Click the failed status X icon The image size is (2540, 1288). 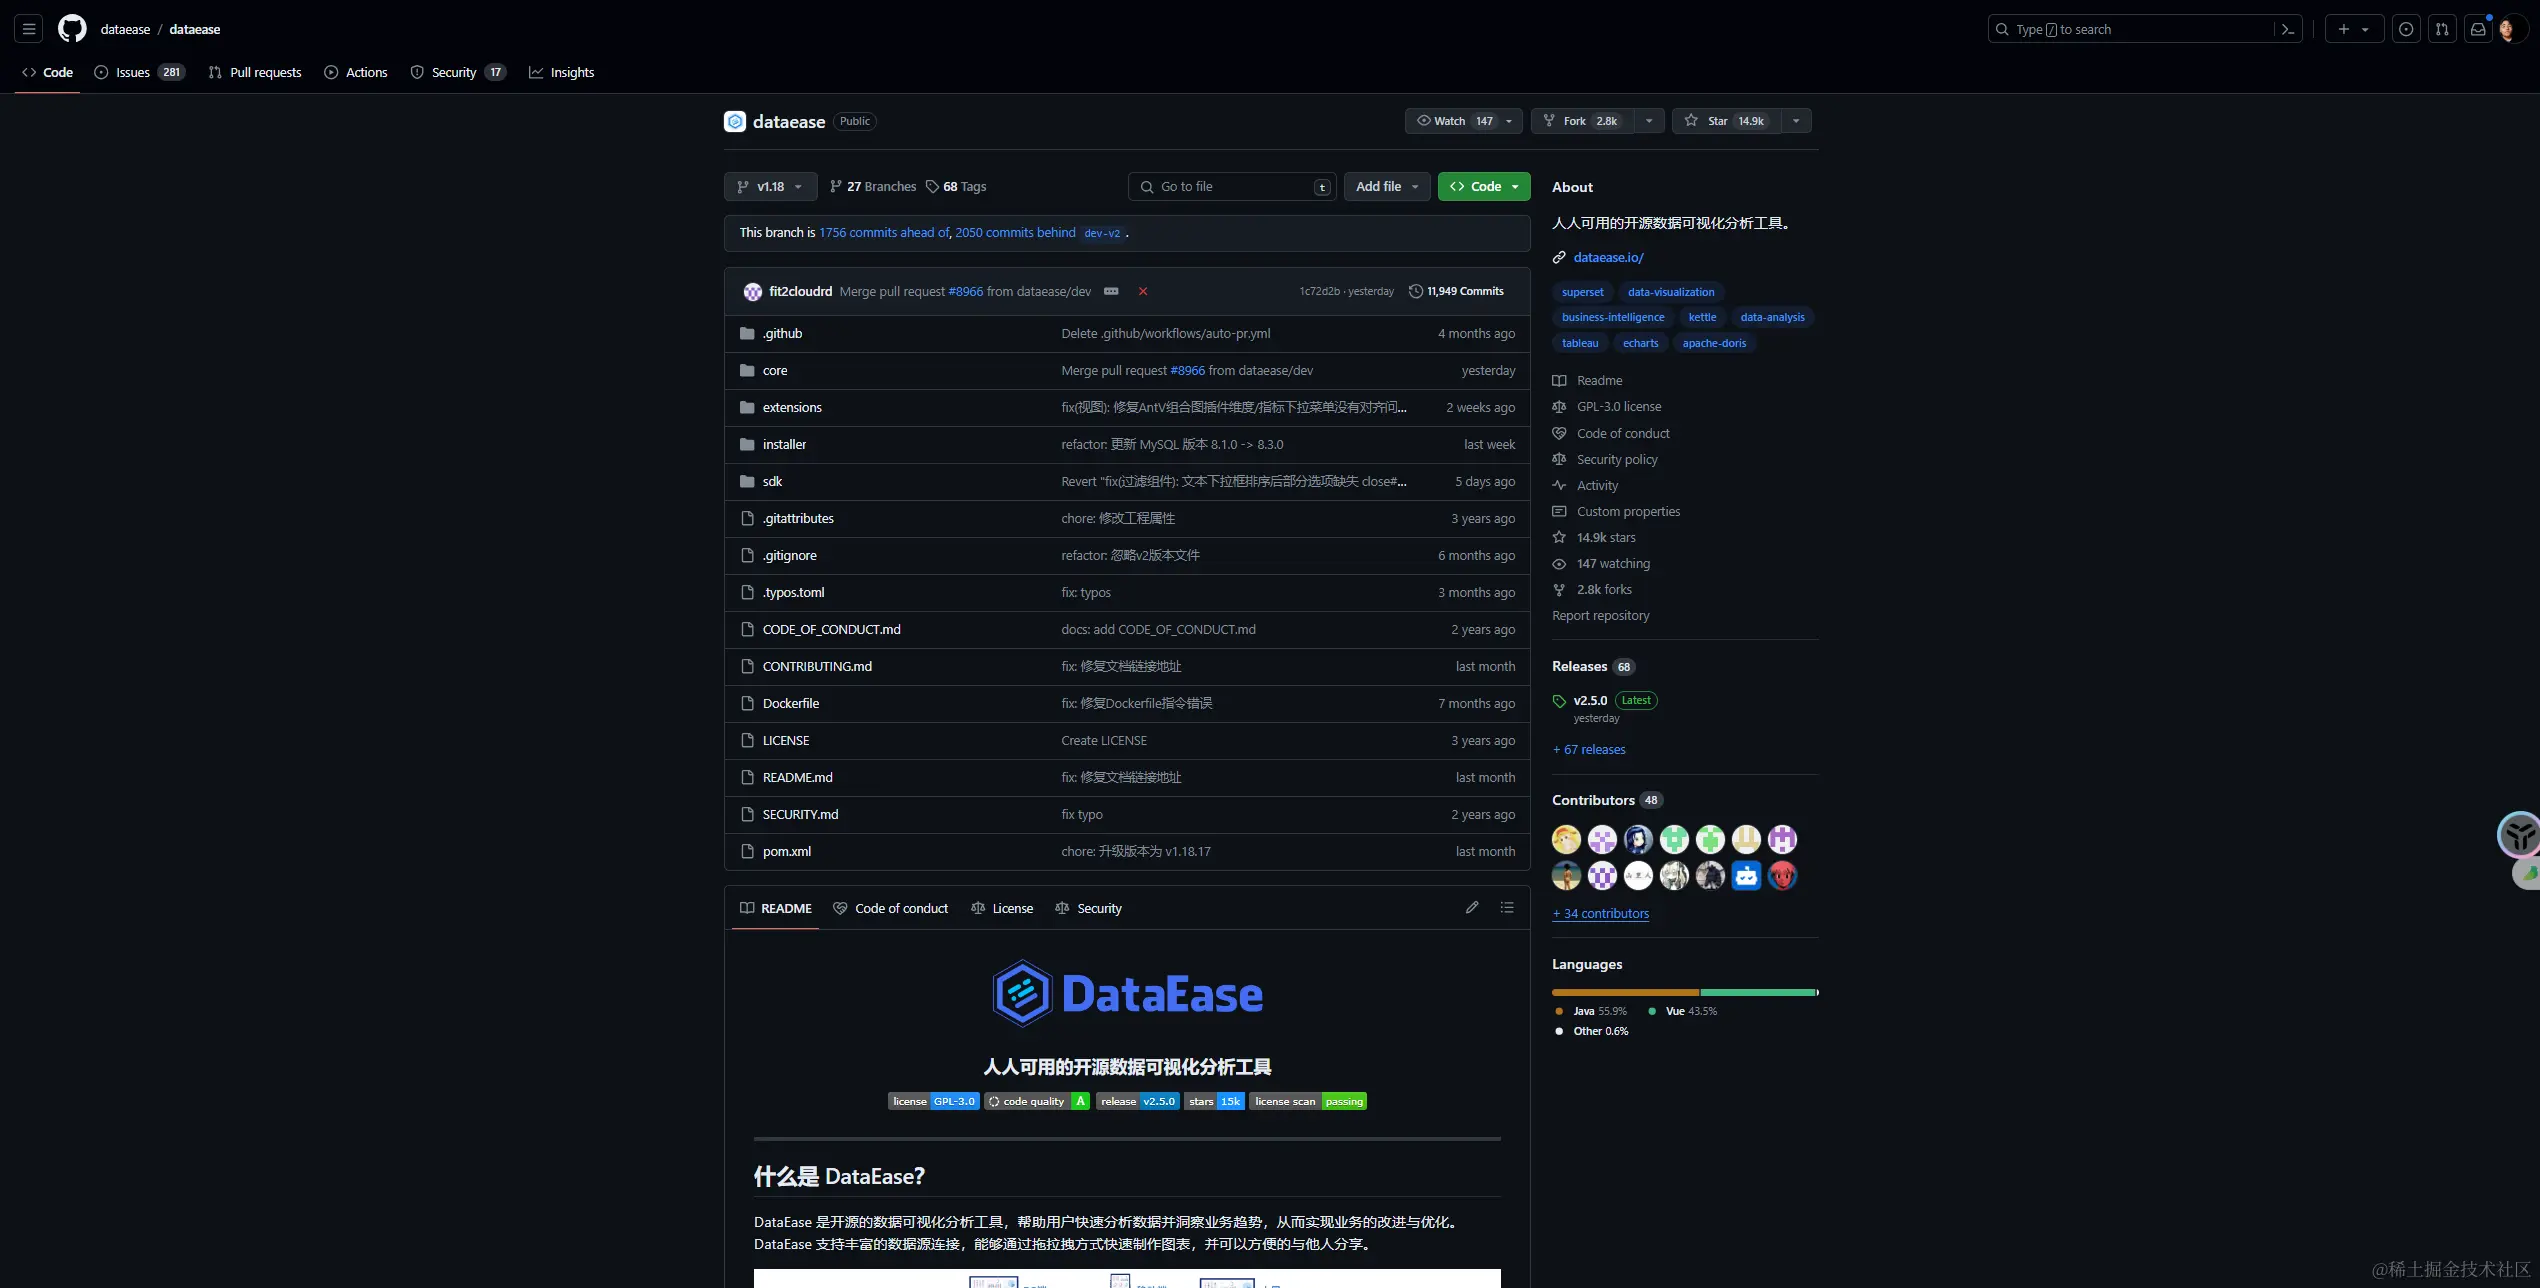coord(1143,291)
